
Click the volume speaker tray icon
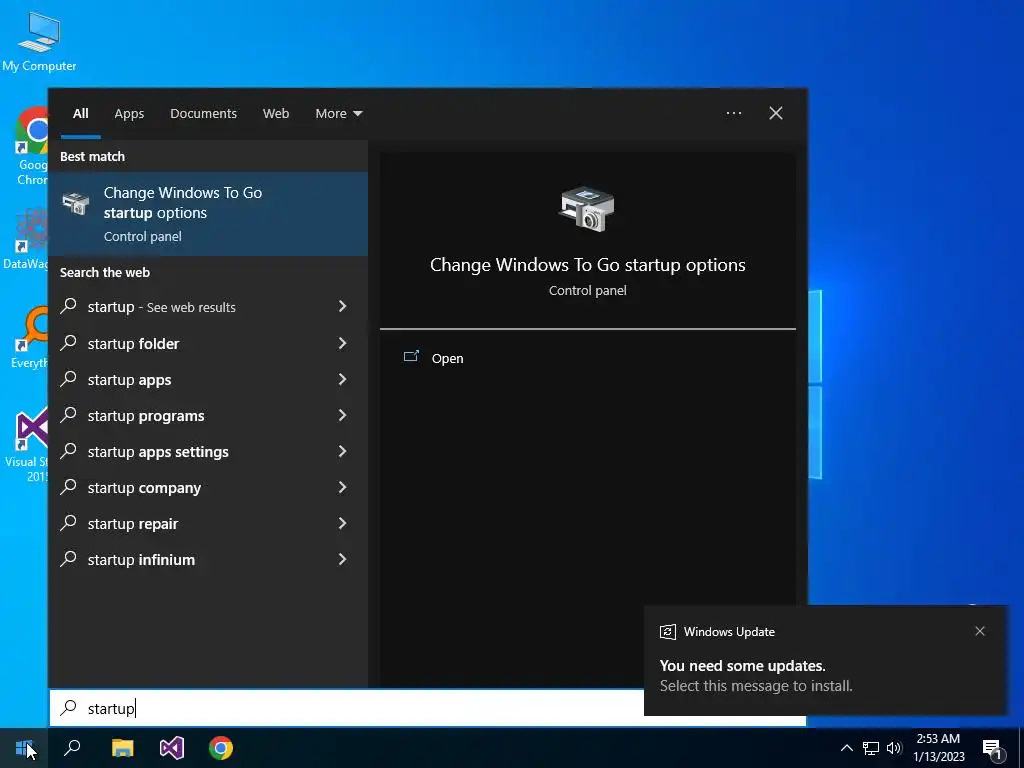point(894,748)
